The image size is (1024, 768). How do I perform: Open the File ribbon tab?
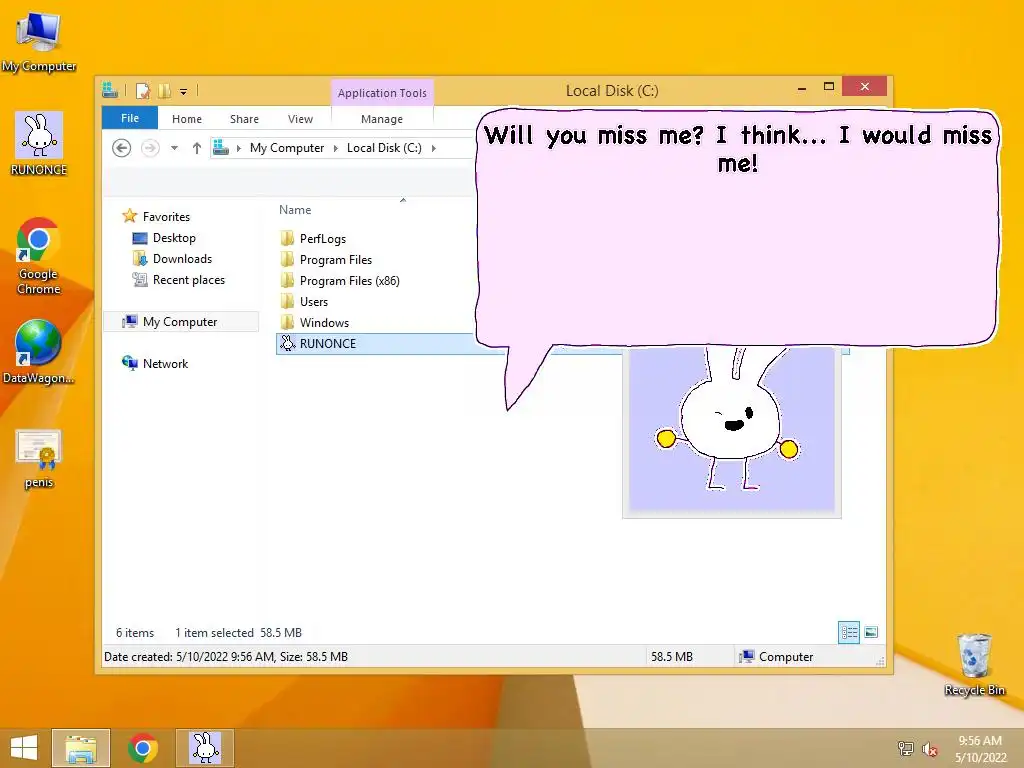tap(130, 118)
